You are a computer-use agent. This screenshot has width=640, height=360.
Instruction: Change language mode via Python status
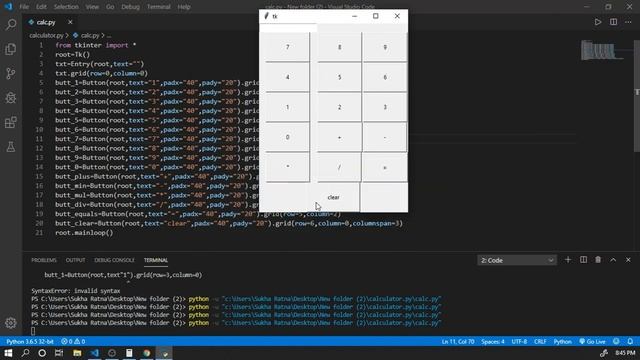pyautogui.click(x=562, y=342)
